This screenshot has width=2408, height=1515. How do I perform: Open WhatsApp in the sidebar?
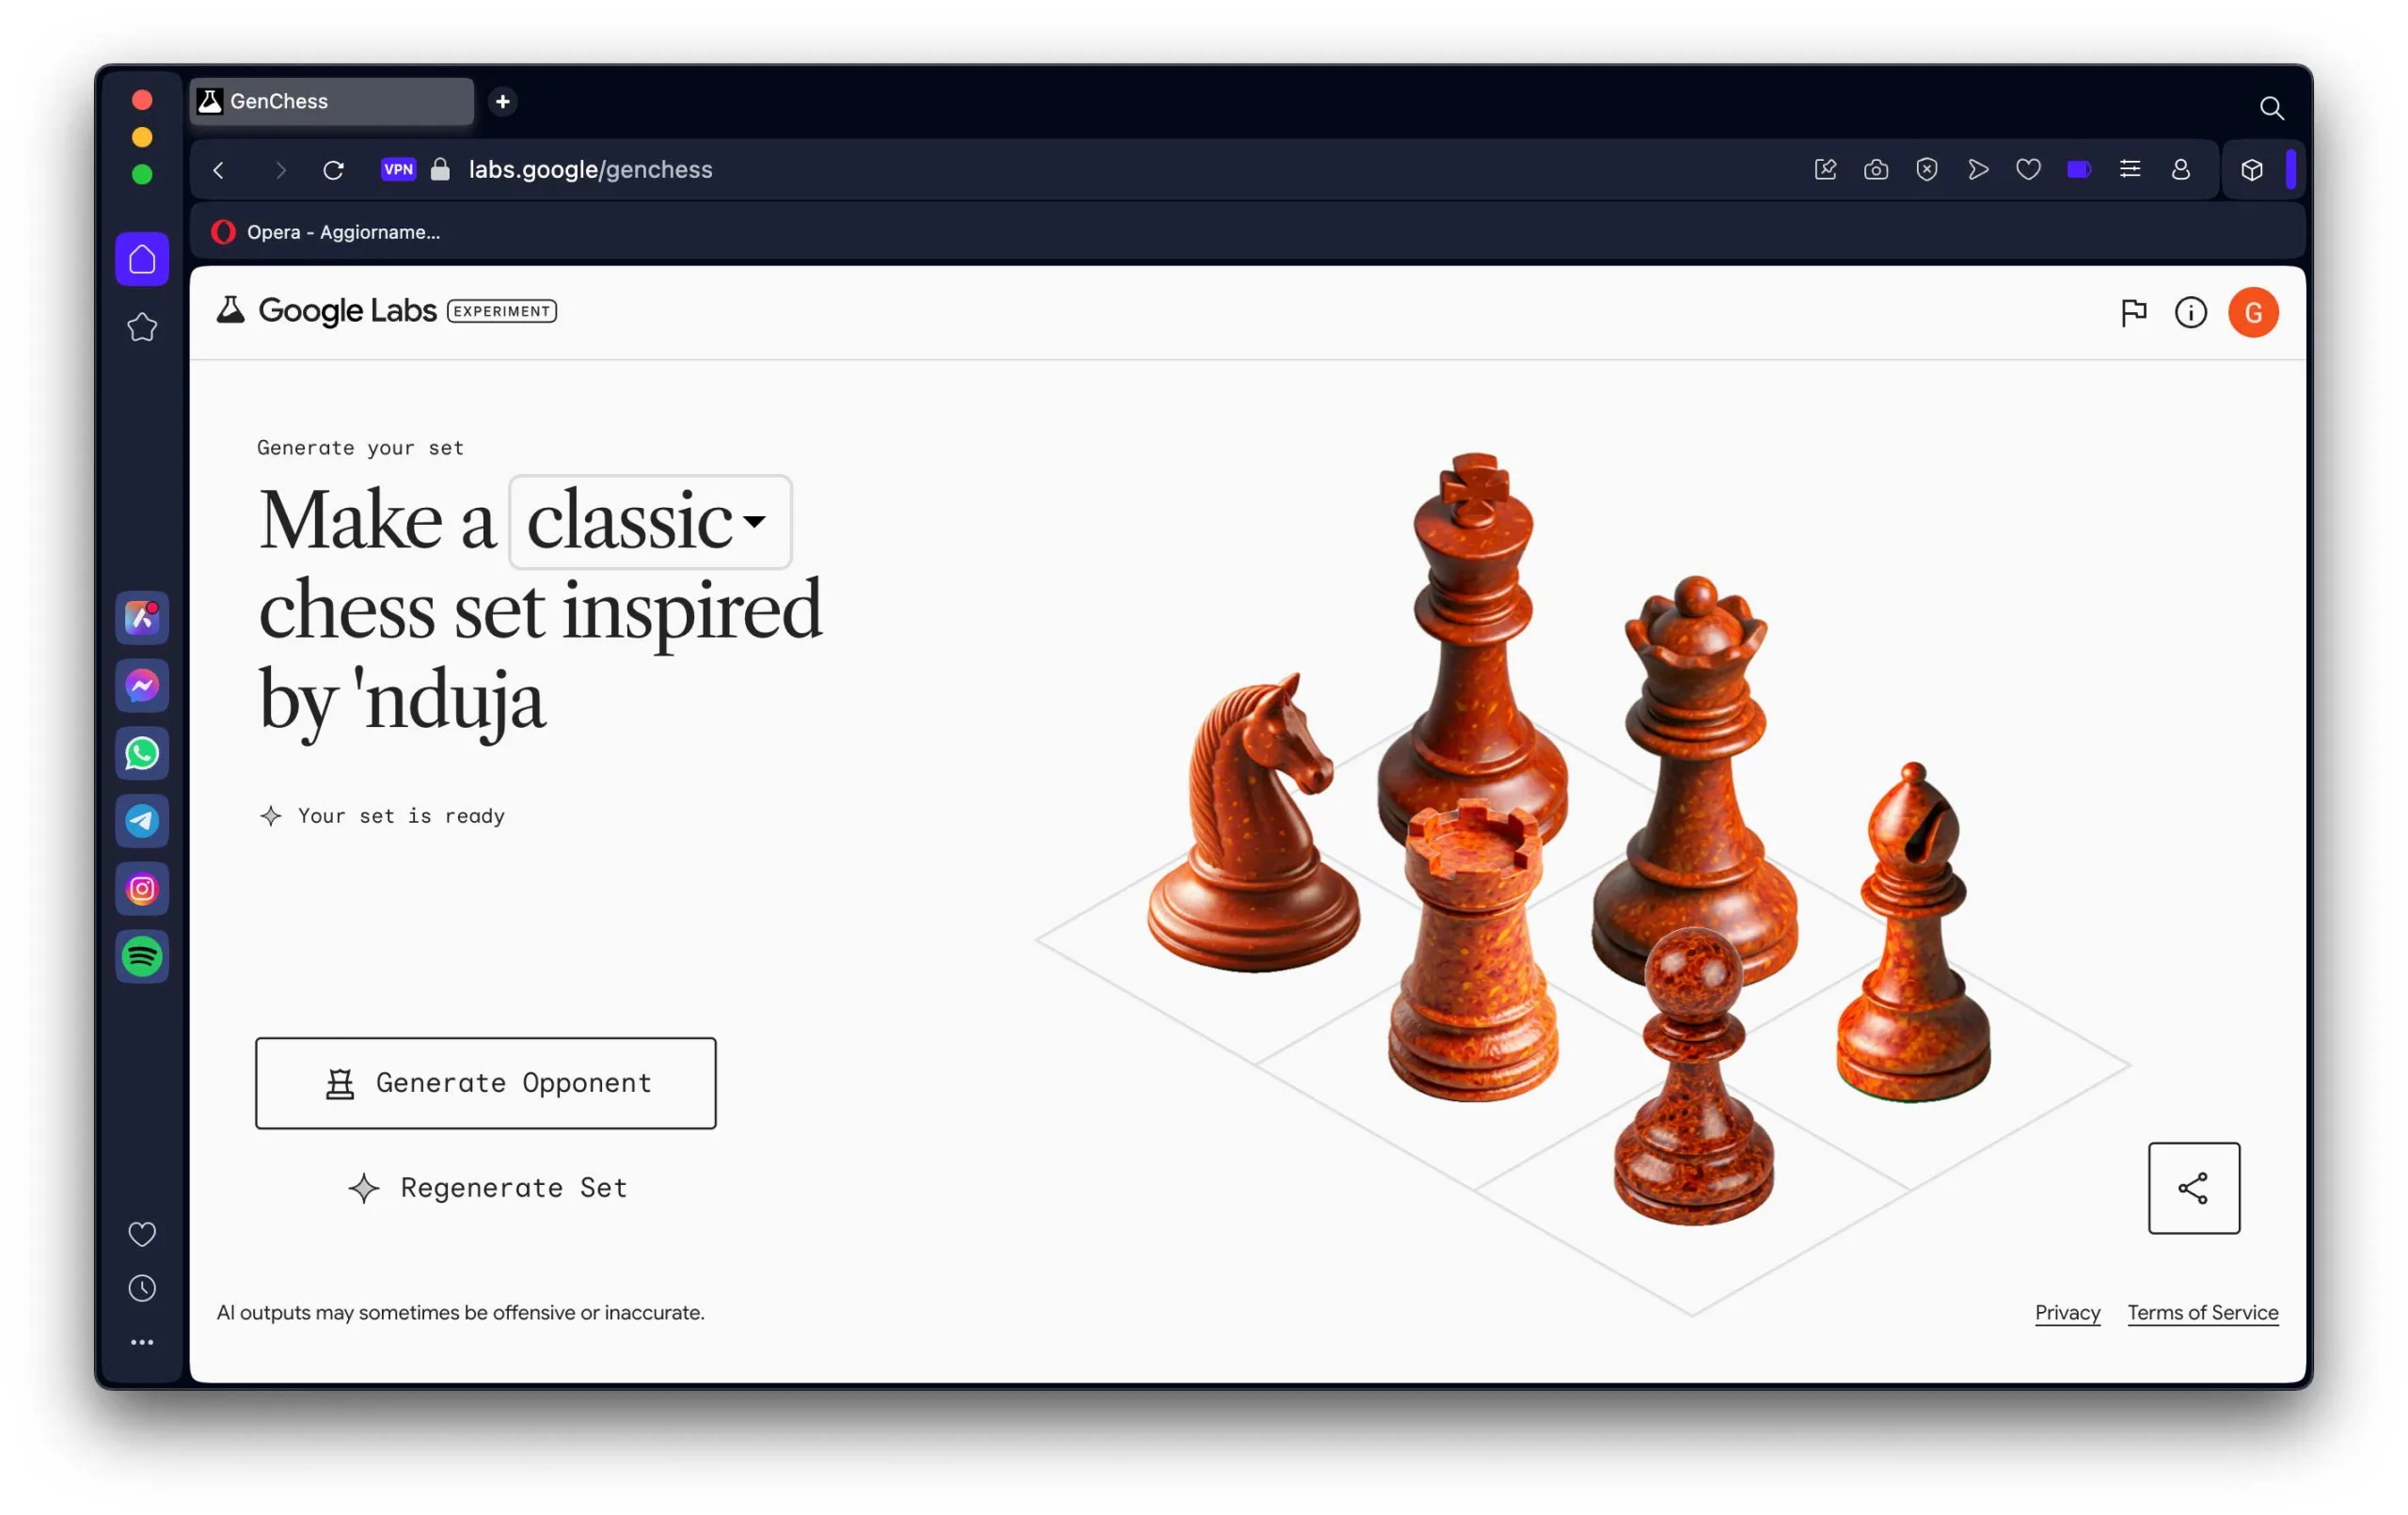click(141, 754)
